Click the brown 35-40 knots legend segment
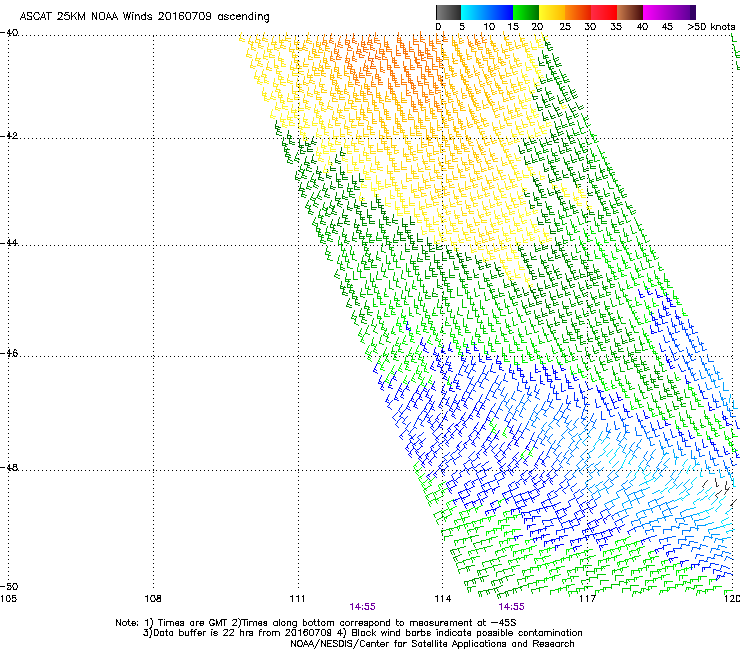740x650 pixels. [630, 12]
